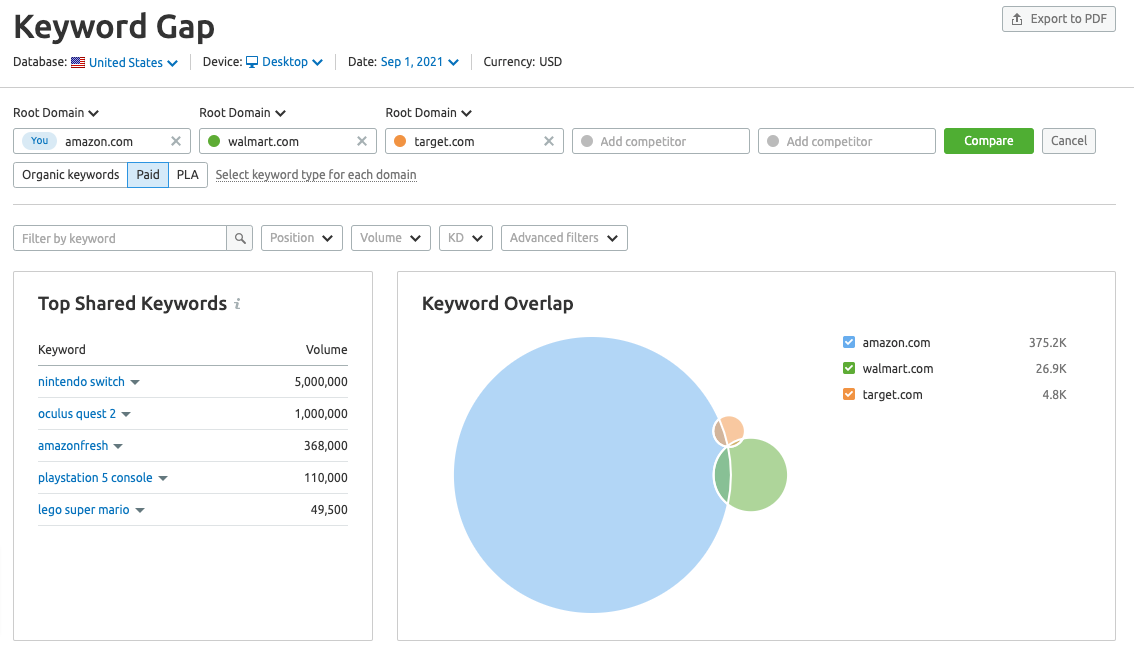Expand the oculus quest 2 arrow menu
The width and height of the screenshot is (1134, 654).
click(x=127, y=415)
